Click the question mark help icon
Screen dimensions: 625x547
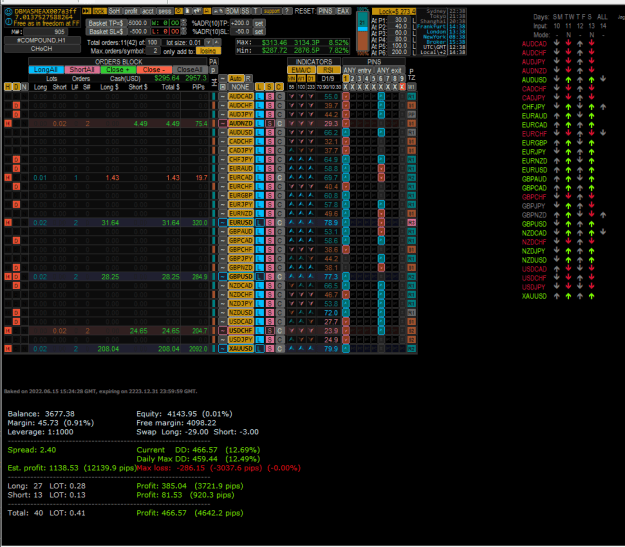(287, 11)
